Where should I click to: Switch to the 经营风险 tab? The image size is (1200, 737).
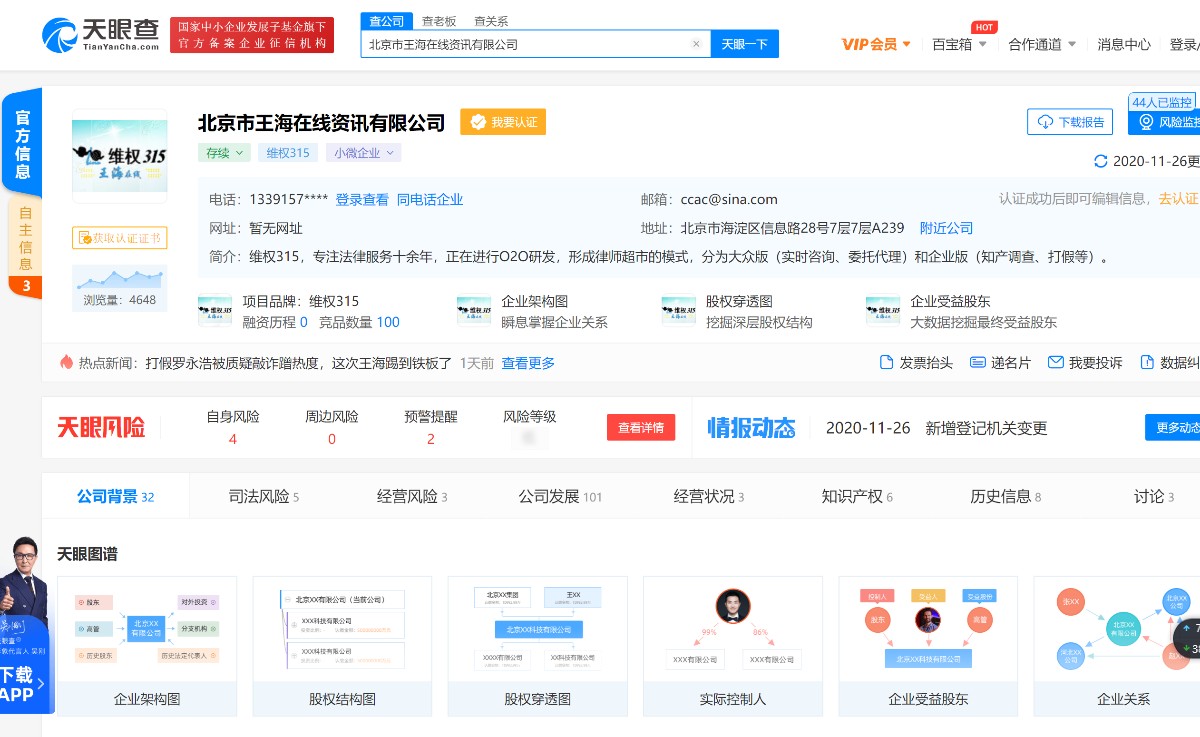412,496
